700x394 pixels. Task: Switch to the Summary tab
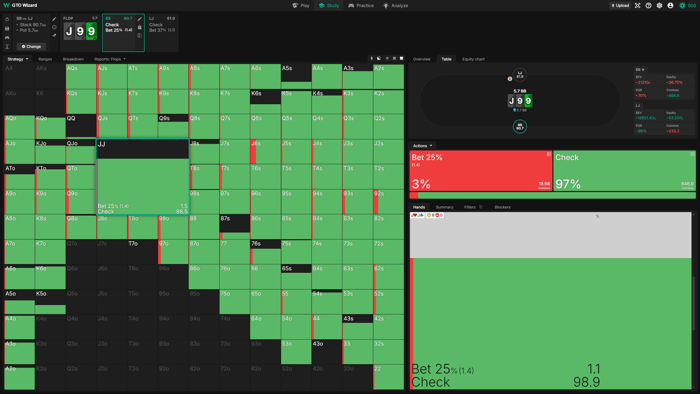(x=444, y=207)
